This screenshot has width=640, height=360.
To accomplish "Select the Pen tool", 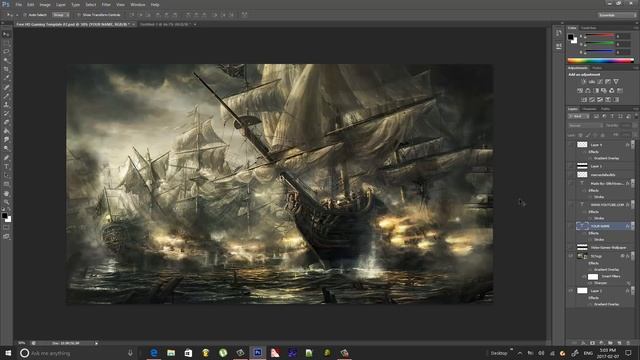I will (x=6, y=158).
